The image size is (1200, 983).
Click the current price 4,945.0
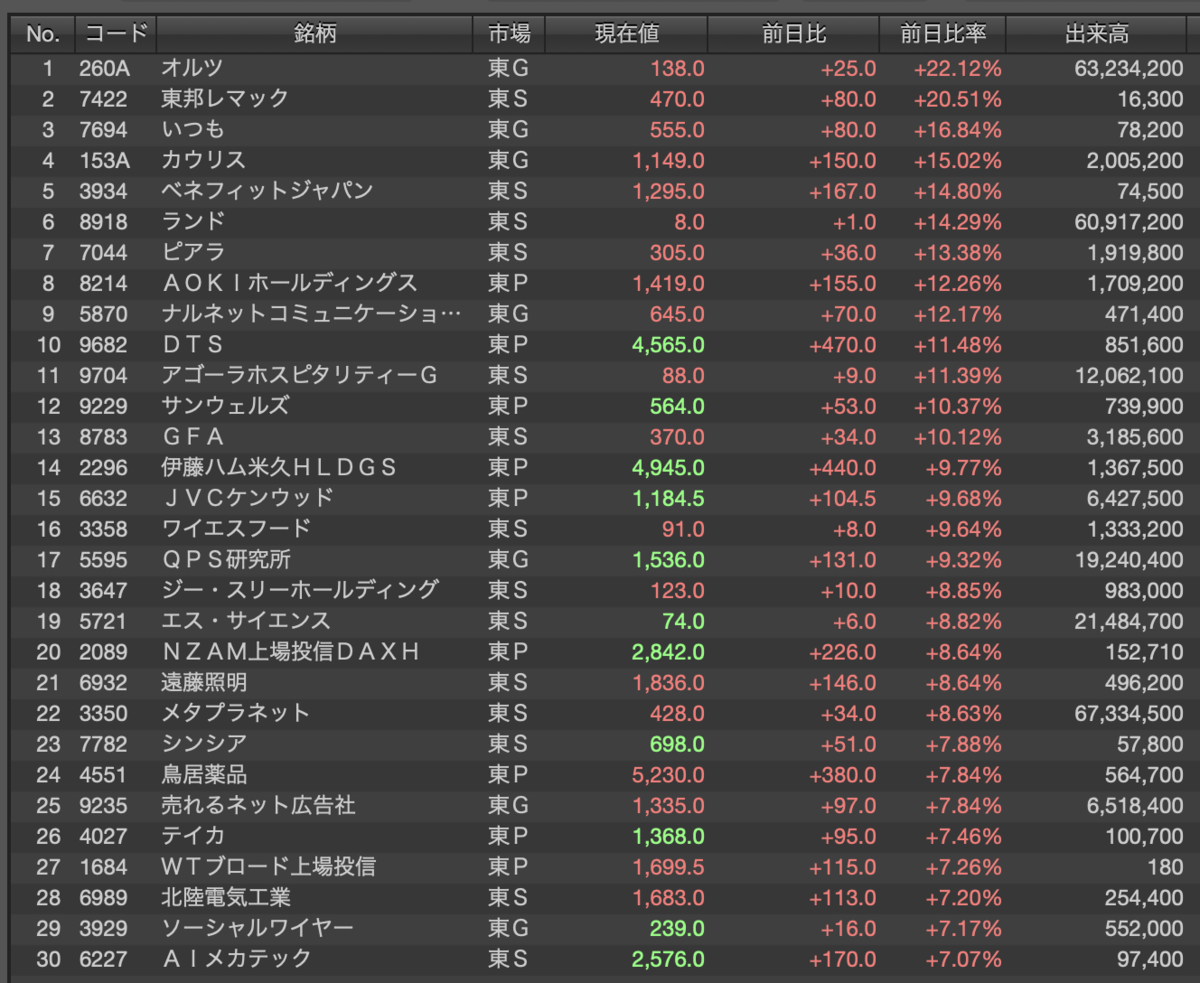(x=668, y=467)
